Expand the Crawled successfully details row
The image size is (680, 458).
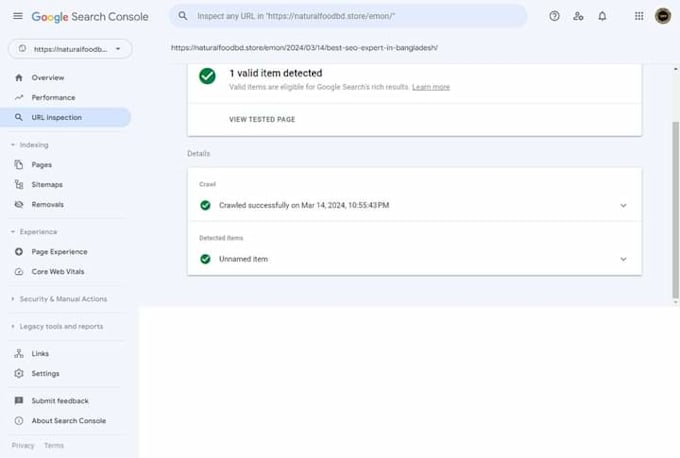click(x=414, y=205)
